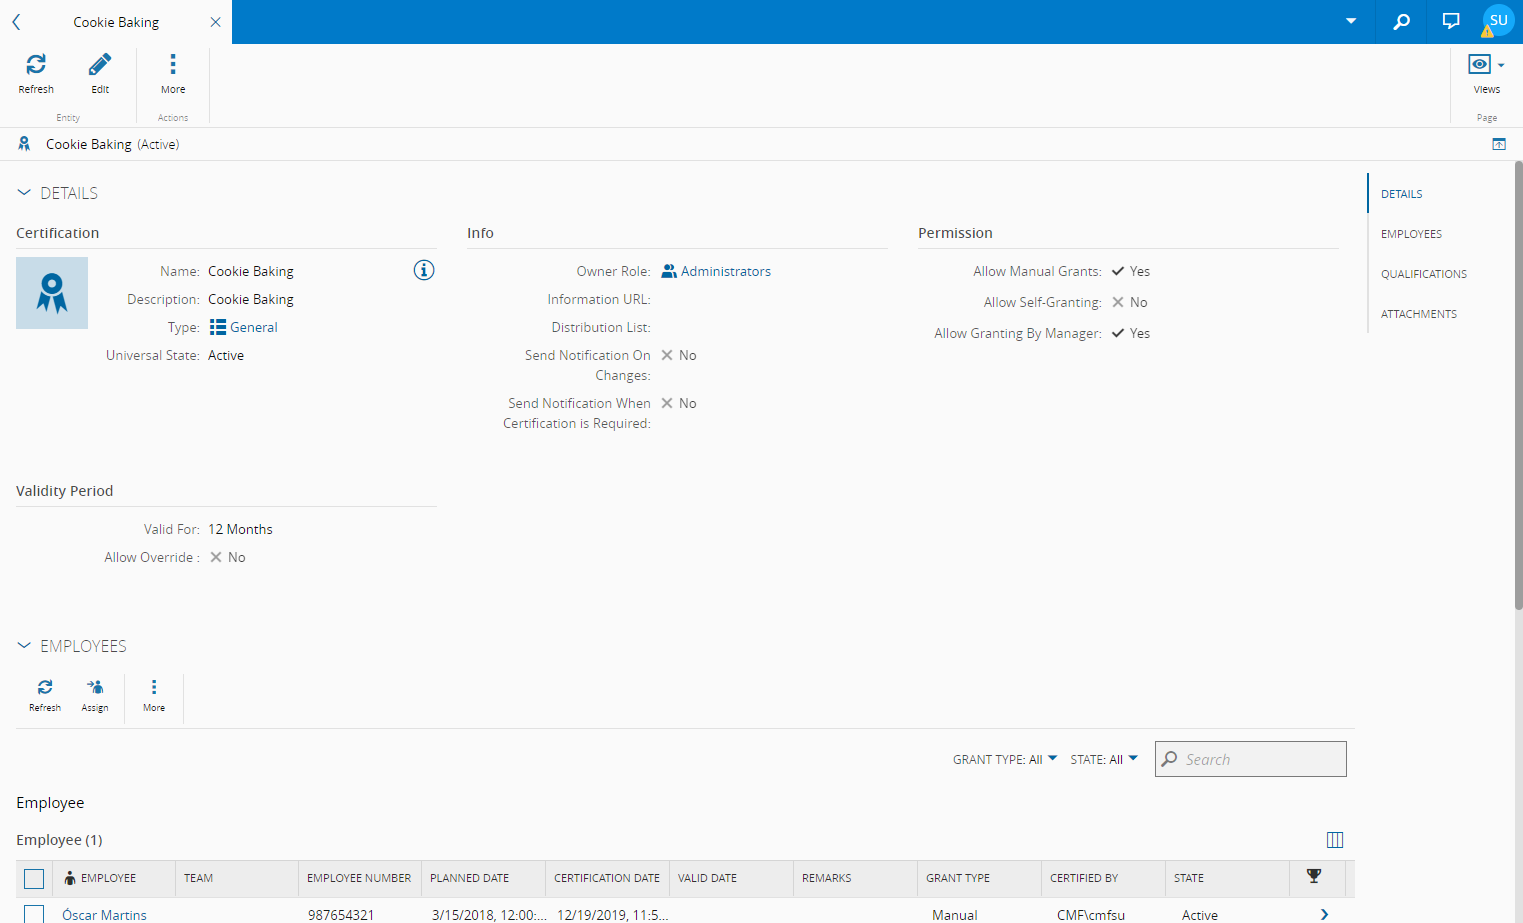Jump to QUALIFICATIONS in side navigation
Screen dimensions: 1523x923
(1423, 274)
